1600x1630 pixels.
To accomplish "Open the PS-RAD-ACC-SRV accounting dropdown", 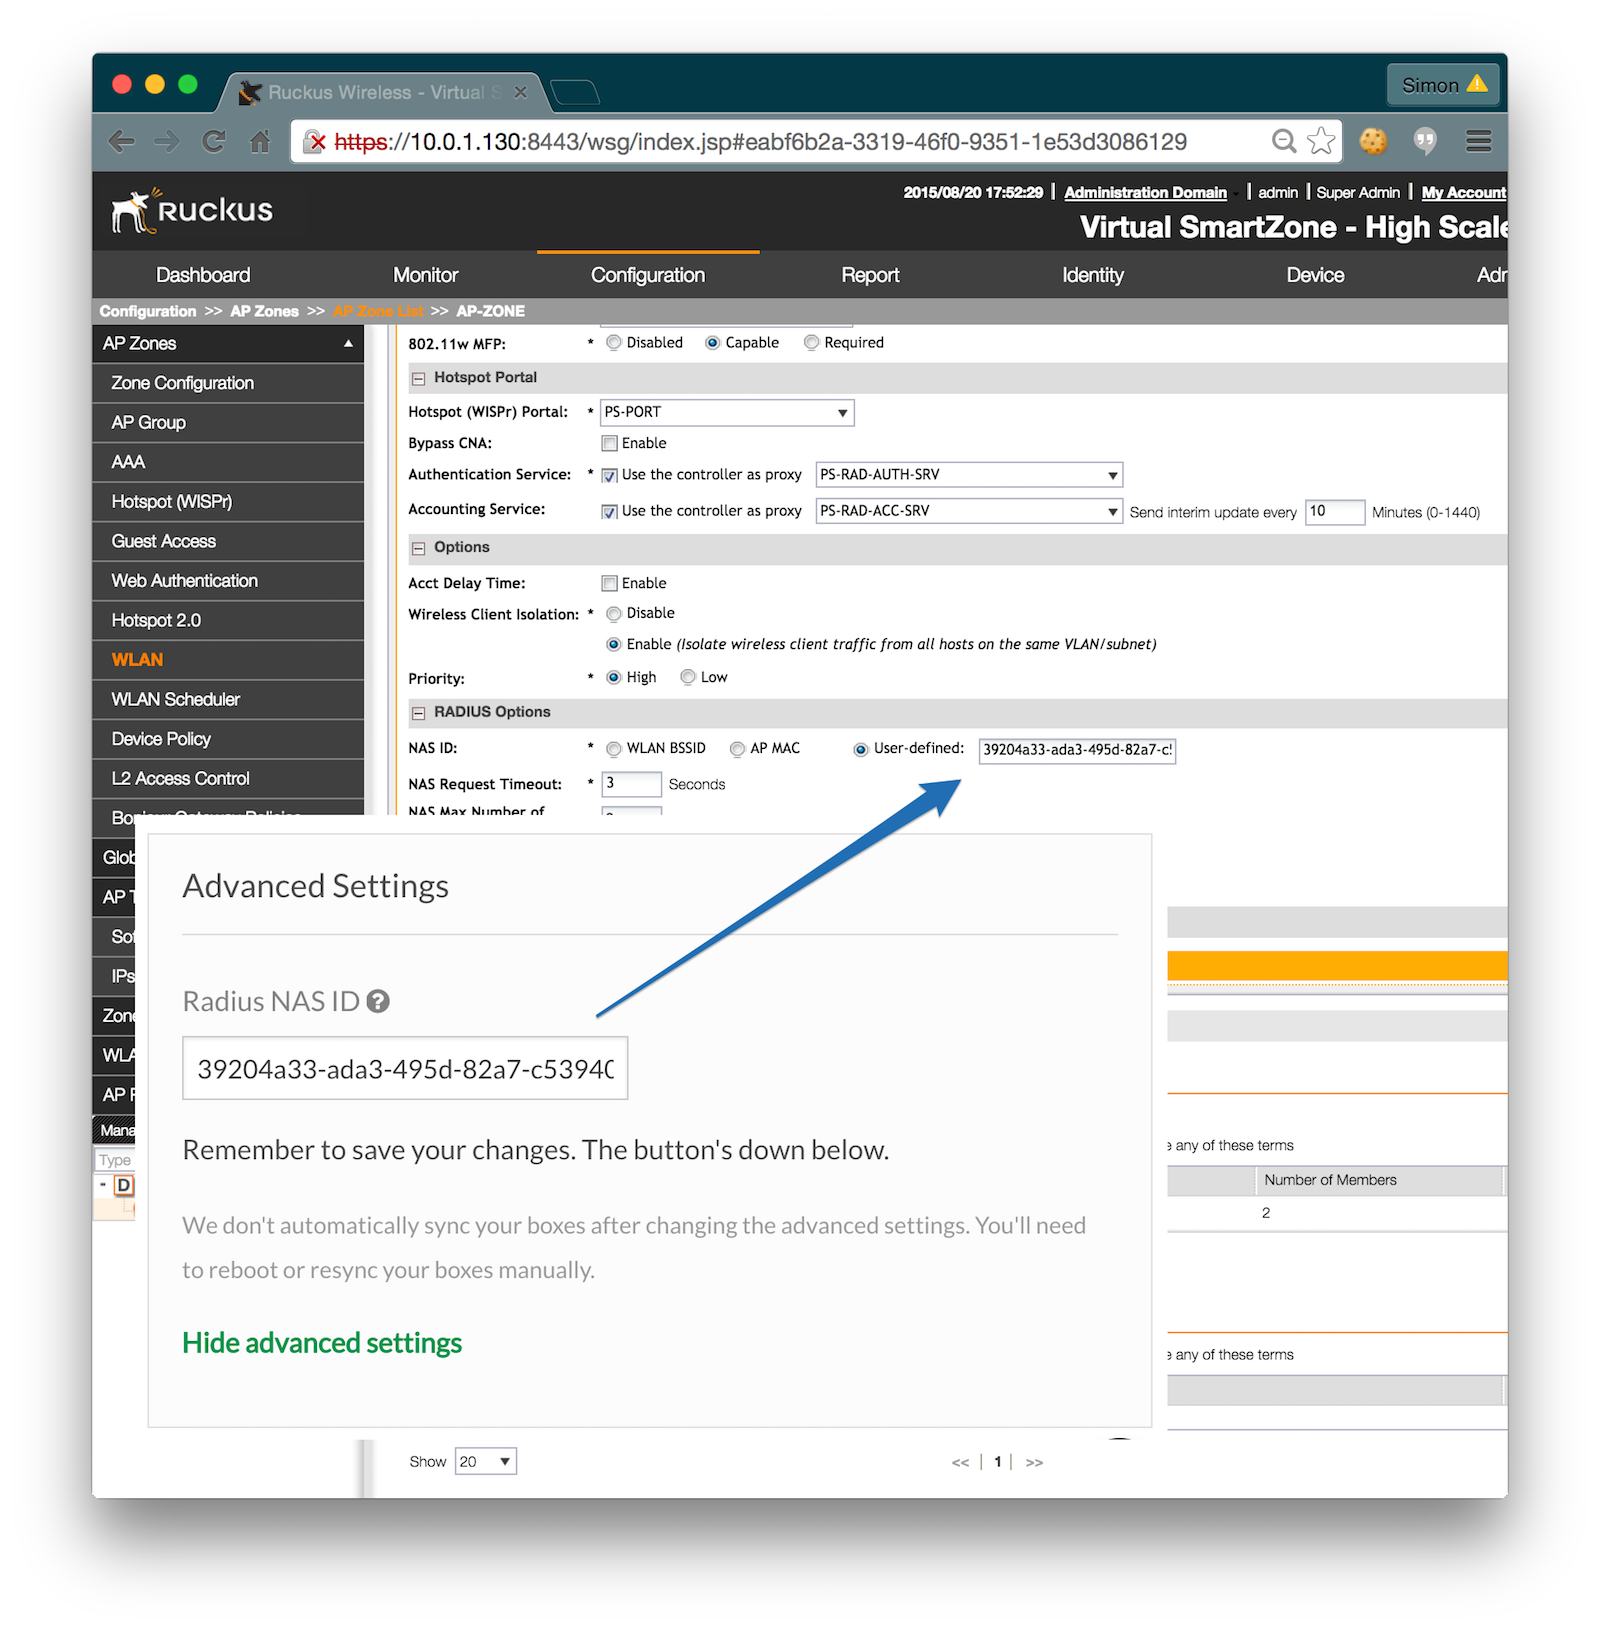I will [x=969, y=511].
